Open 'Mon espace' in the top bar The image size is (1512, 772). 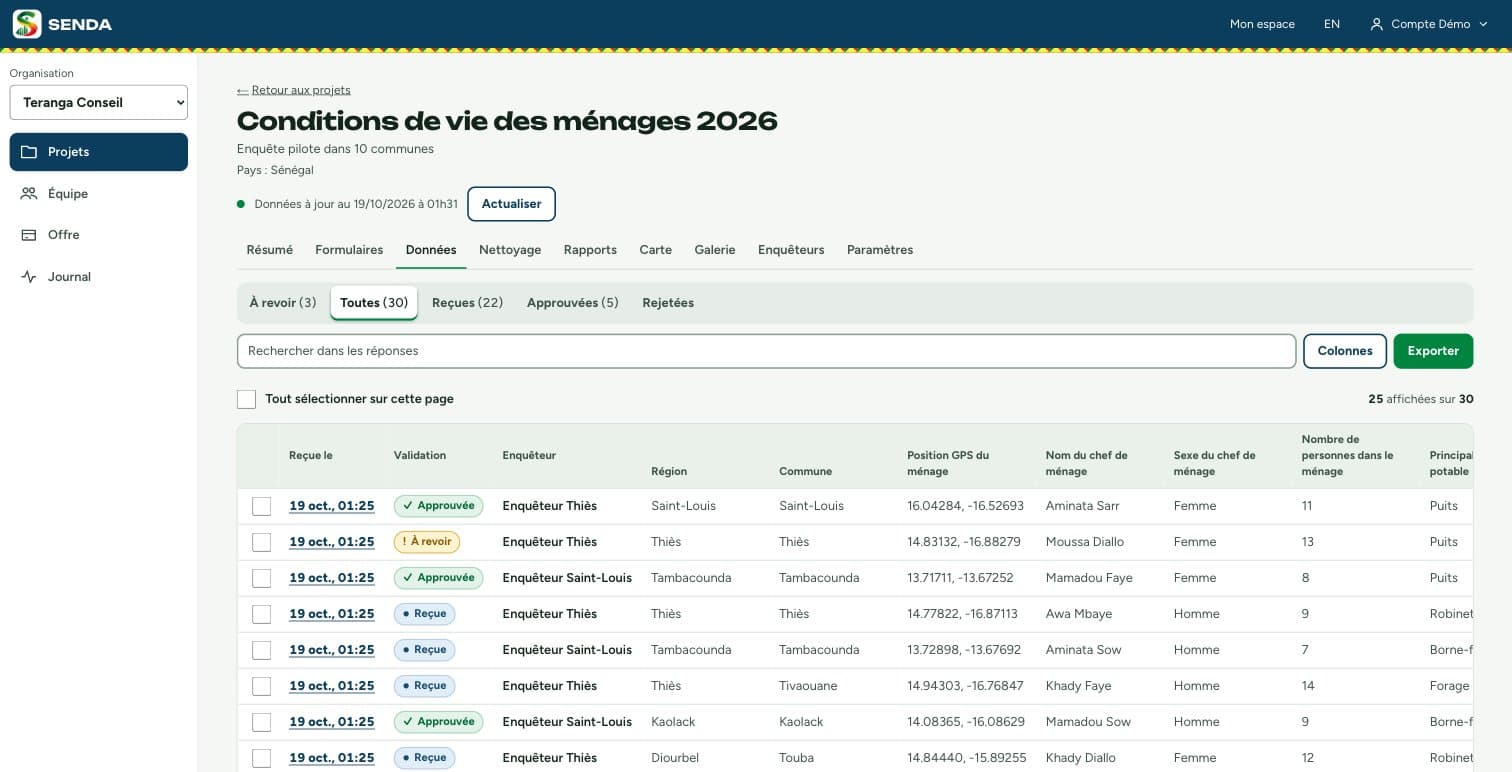coord(1262,24)
